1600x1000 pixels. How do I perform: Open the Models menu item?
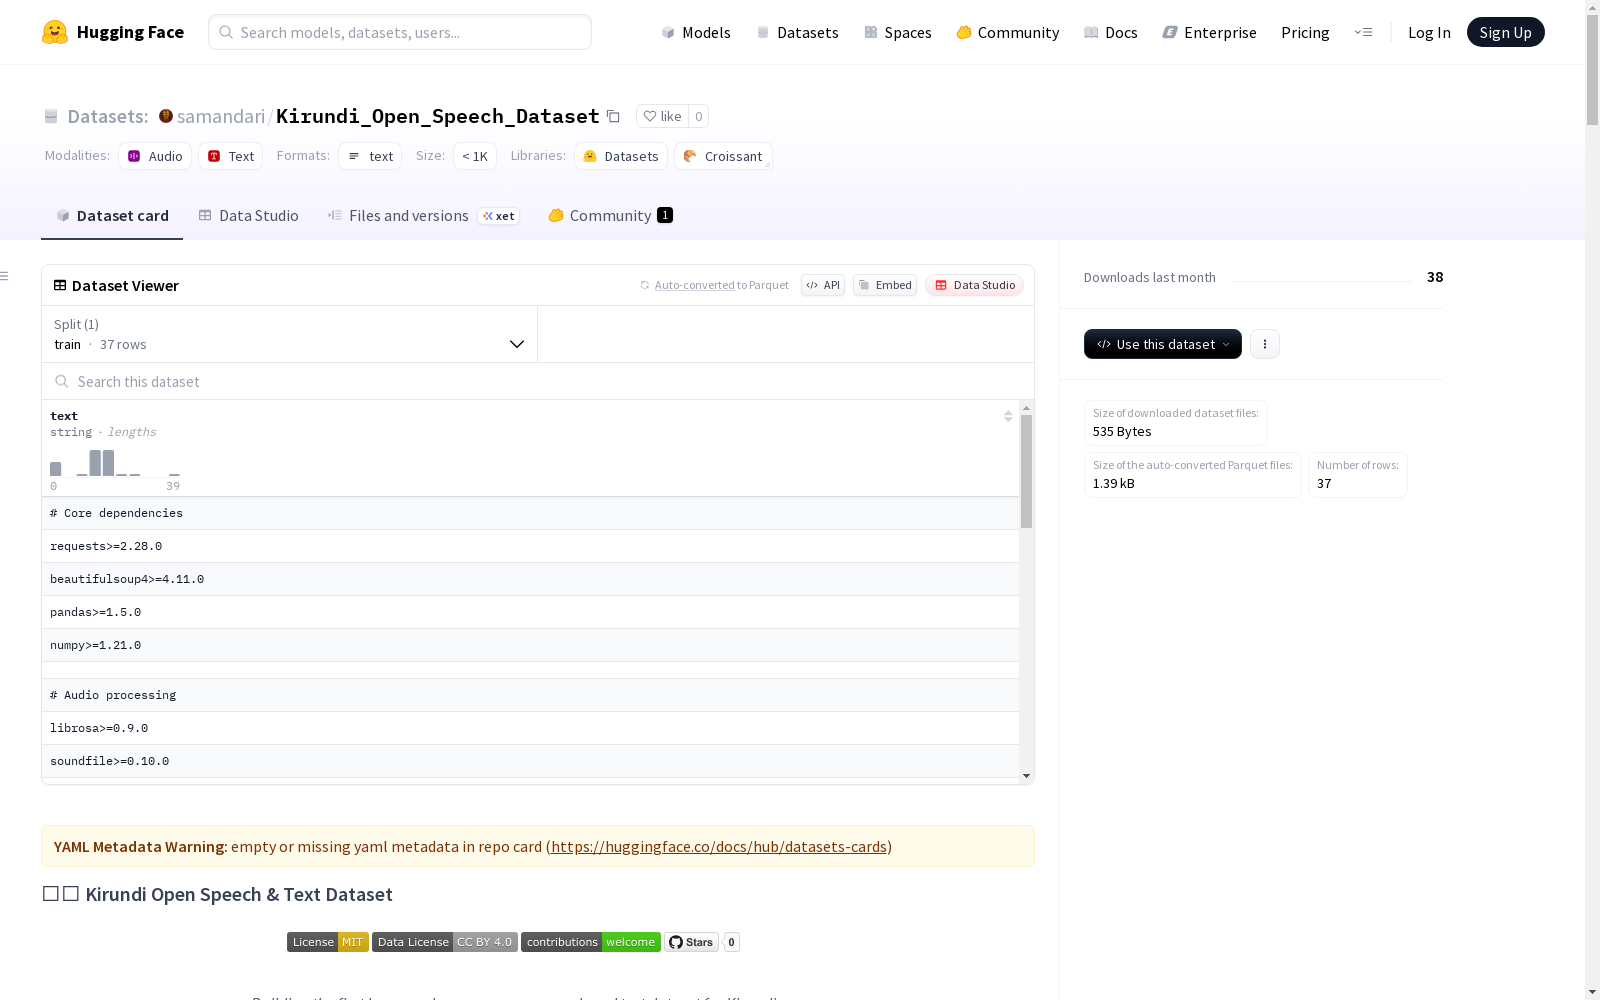tap(696, 32)
